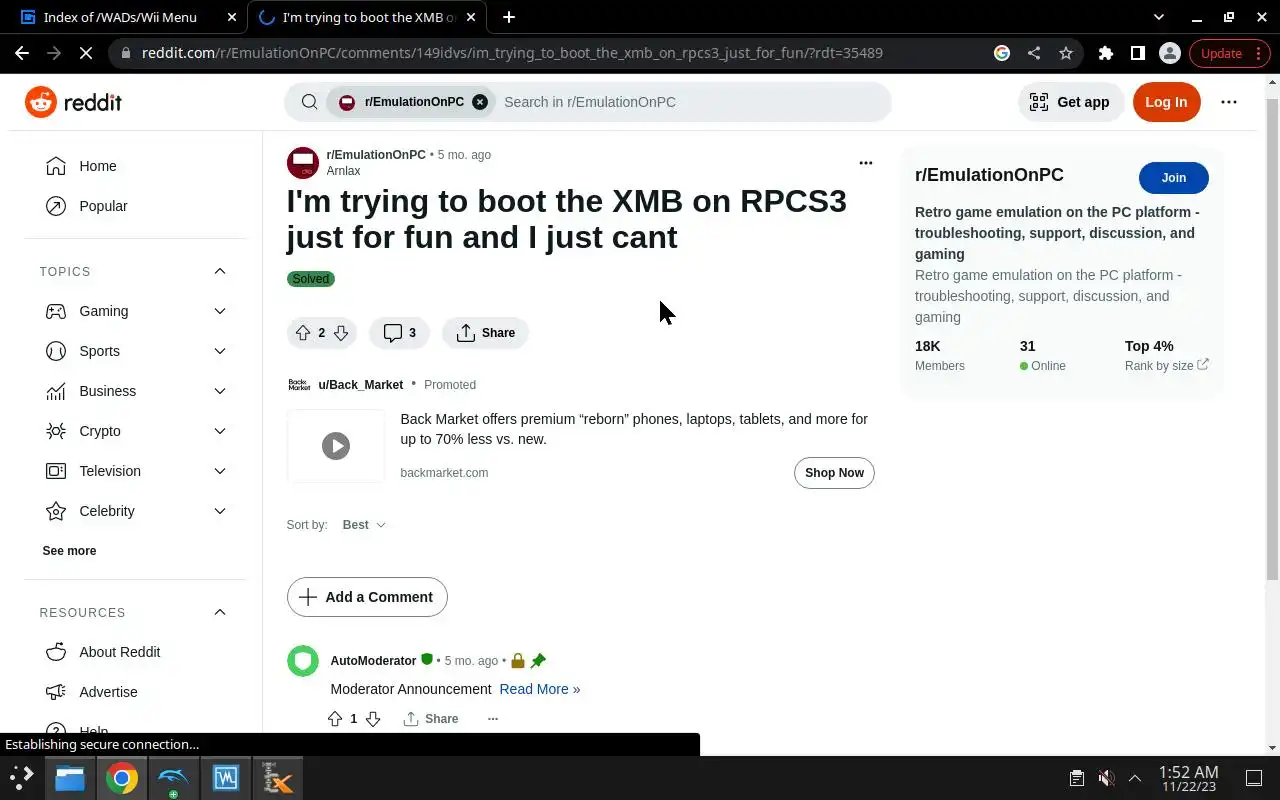Click Add a Comment button

[367, 597]
